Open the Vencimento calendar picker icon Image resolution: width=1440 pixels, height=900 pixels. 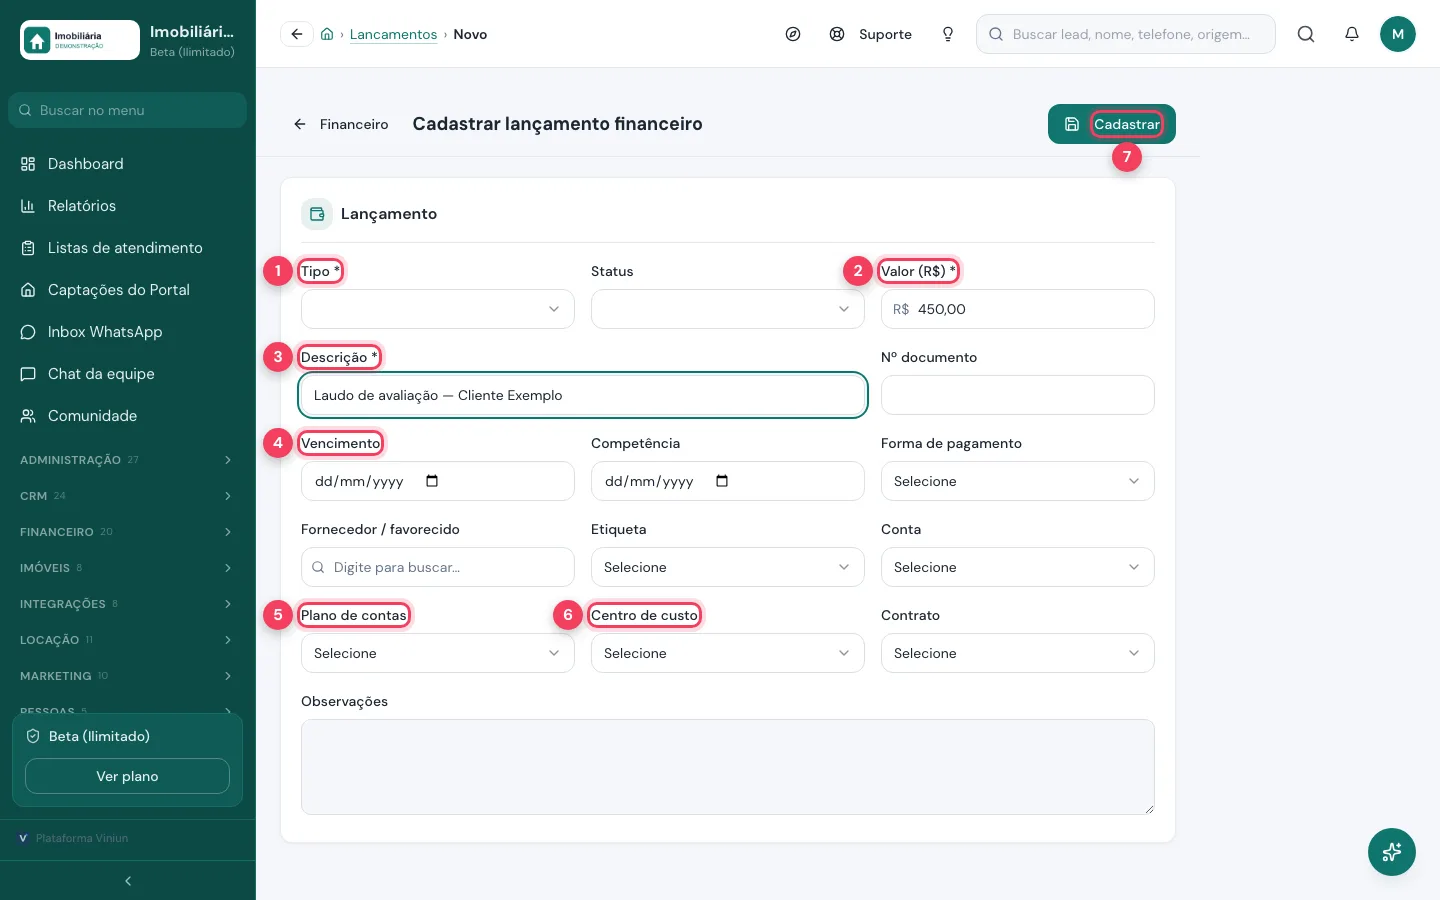tap(432, 481)
